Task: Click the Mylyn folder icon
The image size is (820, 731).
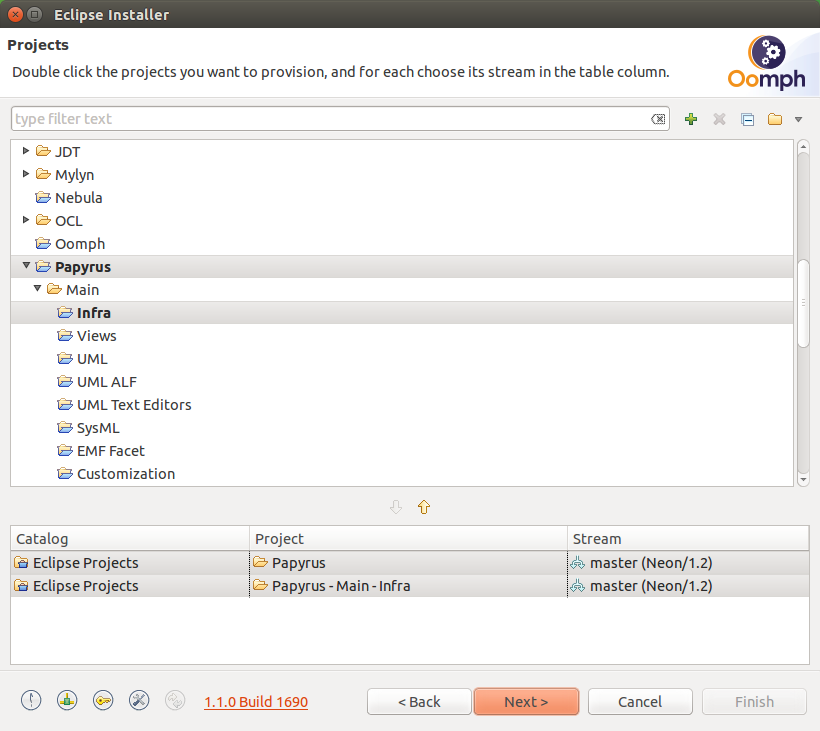Action: [x=43, y=174]
